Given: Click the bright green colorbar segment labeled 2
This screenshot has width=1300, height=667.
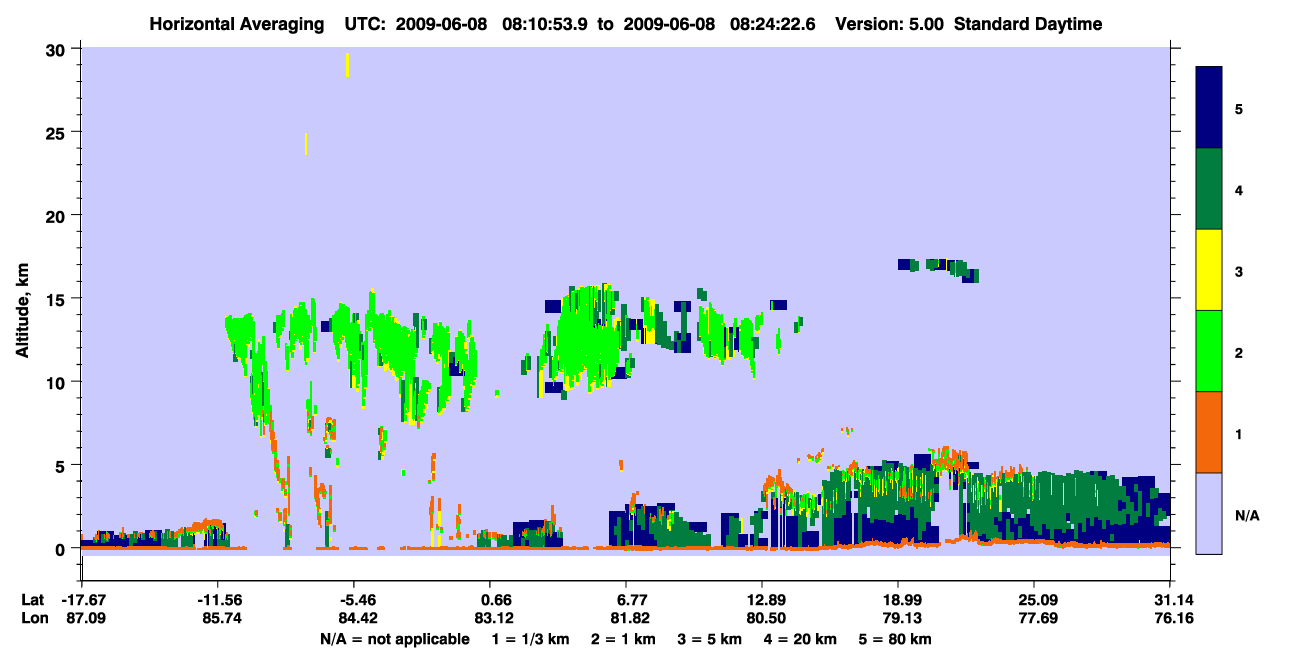Looking at the screenshot, I should click(x=1210, y=351).
